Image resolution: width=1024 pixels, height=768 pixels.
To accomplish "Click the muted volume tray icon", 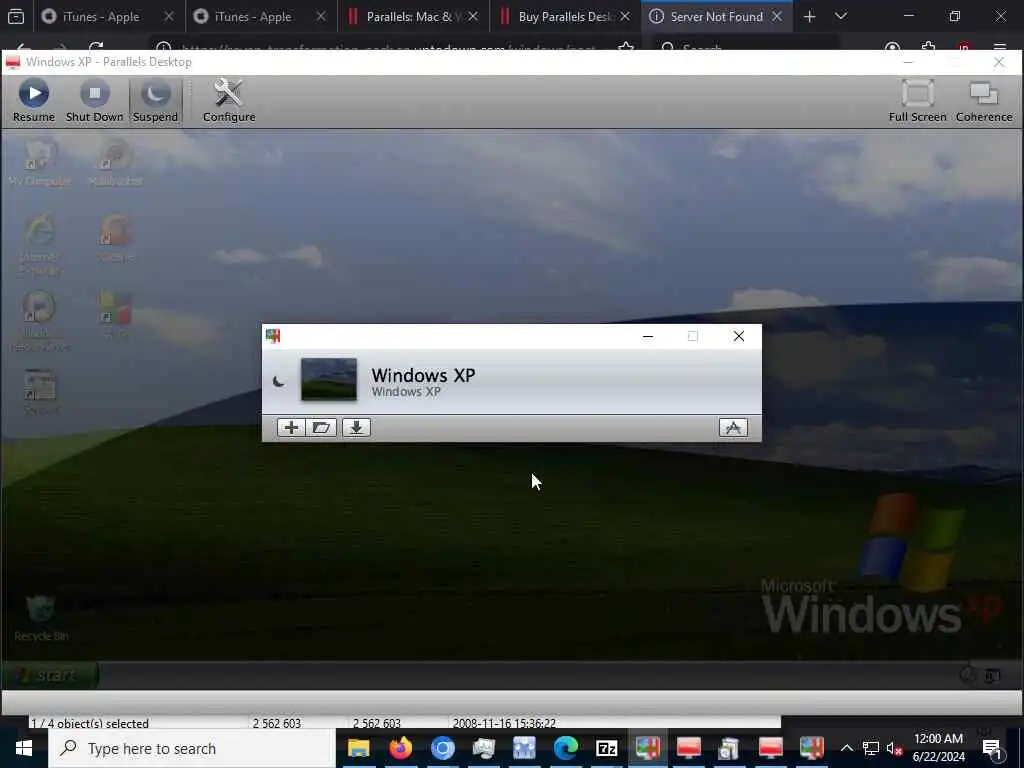I will 894,748.
